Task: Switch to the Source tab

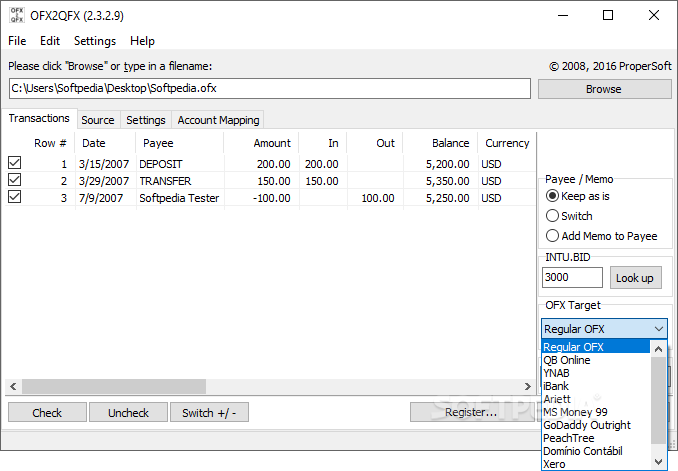Action: 98,120
